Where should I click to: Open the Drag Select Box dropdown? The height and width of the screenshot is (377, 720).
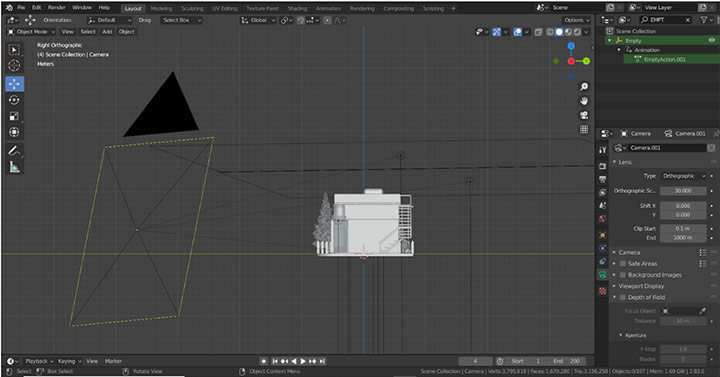(x=181, y=20)
